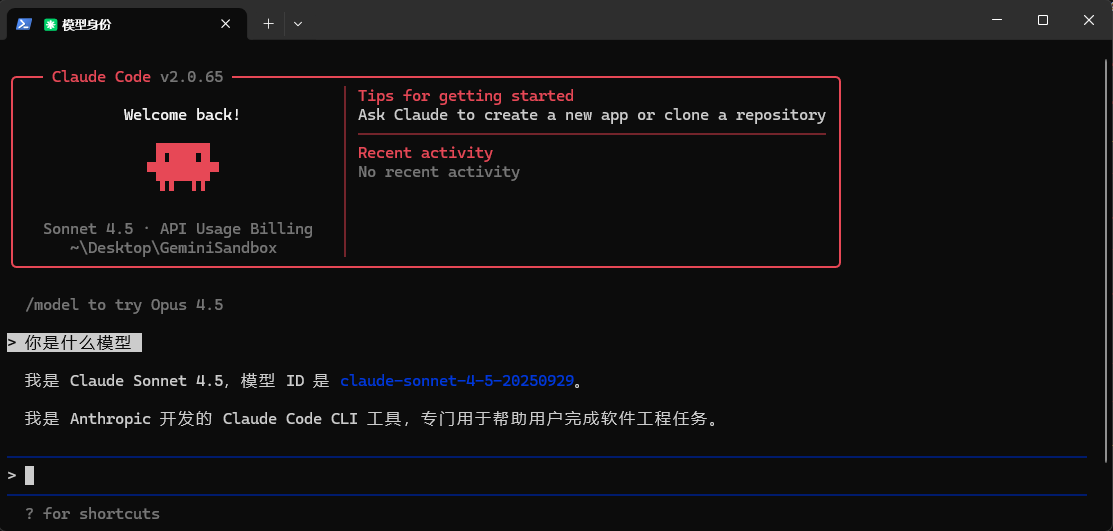Click the PowerShell icon in the tab
Screen dimensions: 1113x531
(24, 24)
